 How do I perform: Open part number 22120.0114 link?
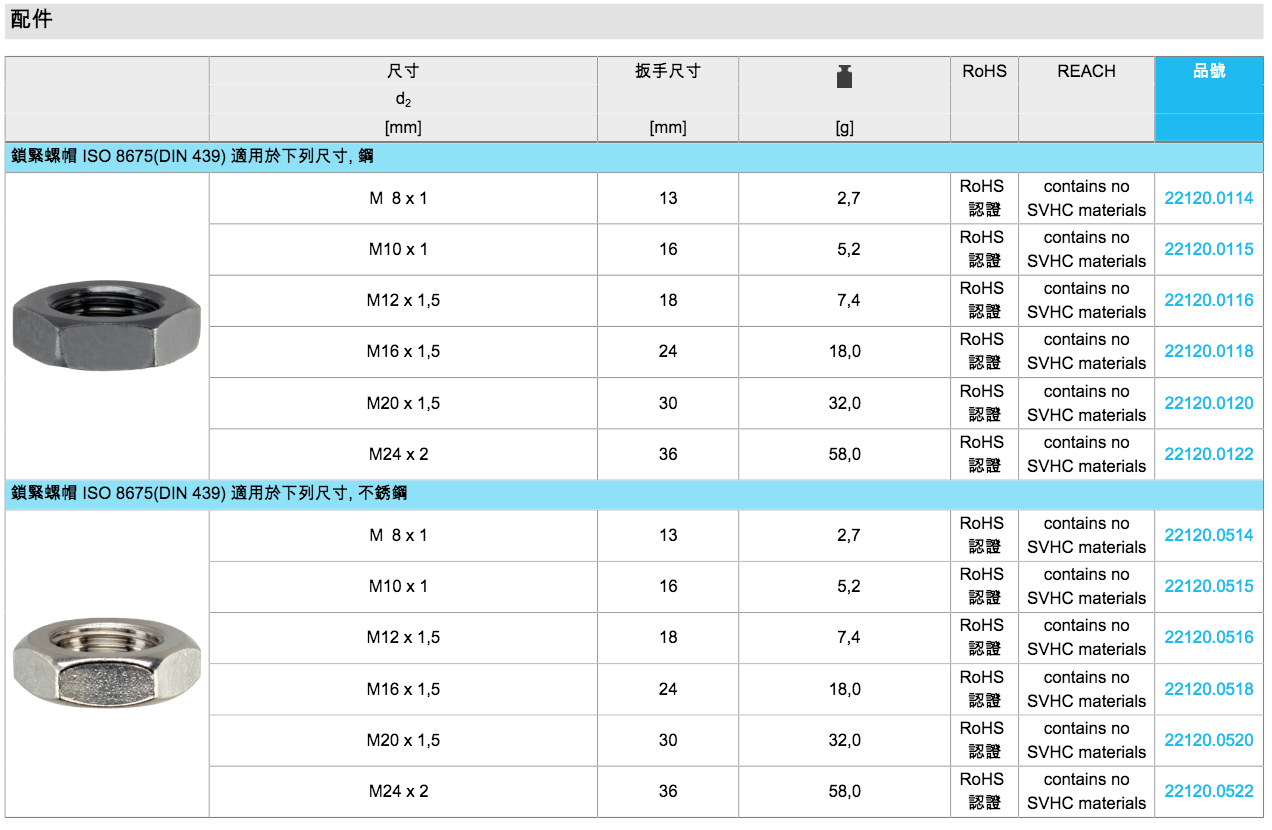[1208, 198]
